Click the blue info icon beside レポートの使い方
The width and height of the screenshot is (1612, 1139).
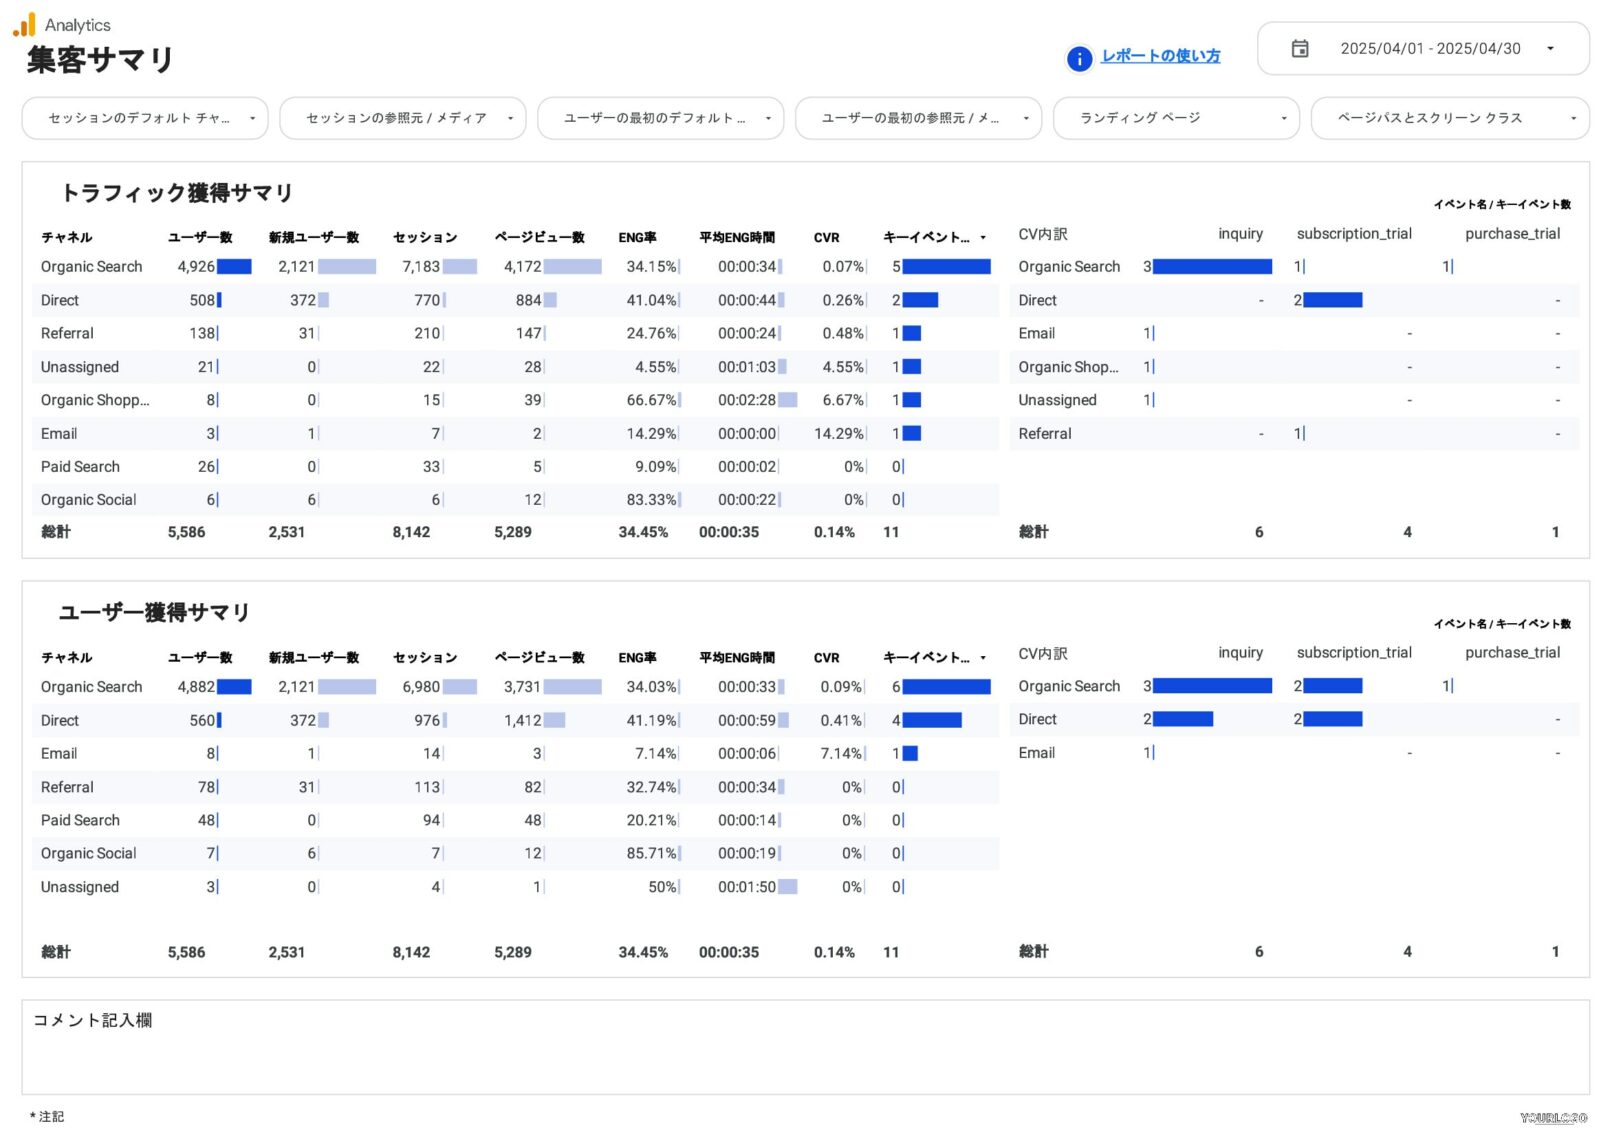pyautogui.click(x=1079, y=59)
